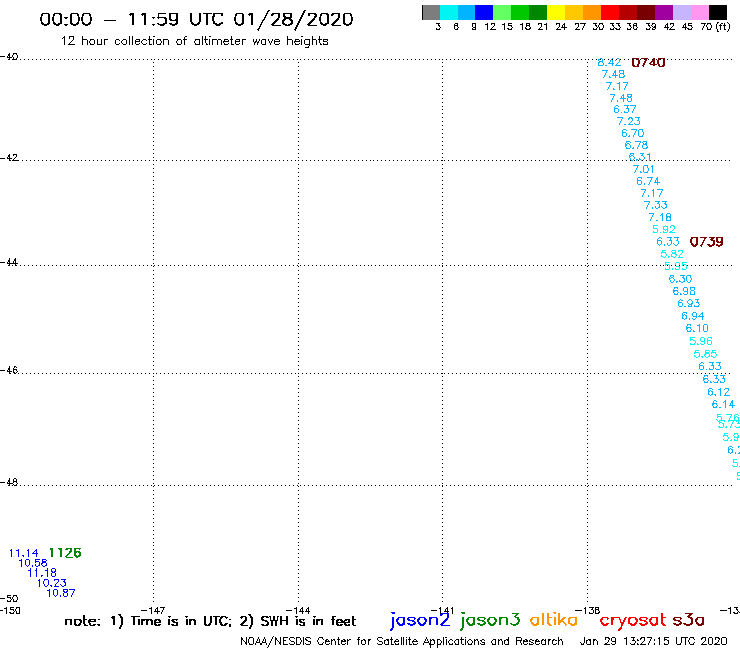Viewport: 740px width, 650px height.
Task: Click the NOAA/NESDIS credit line
Action: coord(402,642)
